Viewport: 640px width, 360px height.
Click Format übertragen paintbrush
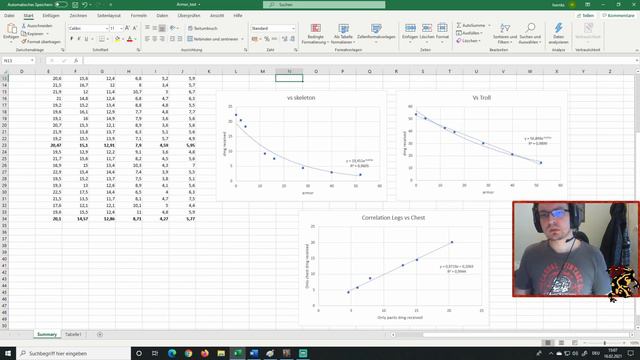pos(41,42)
